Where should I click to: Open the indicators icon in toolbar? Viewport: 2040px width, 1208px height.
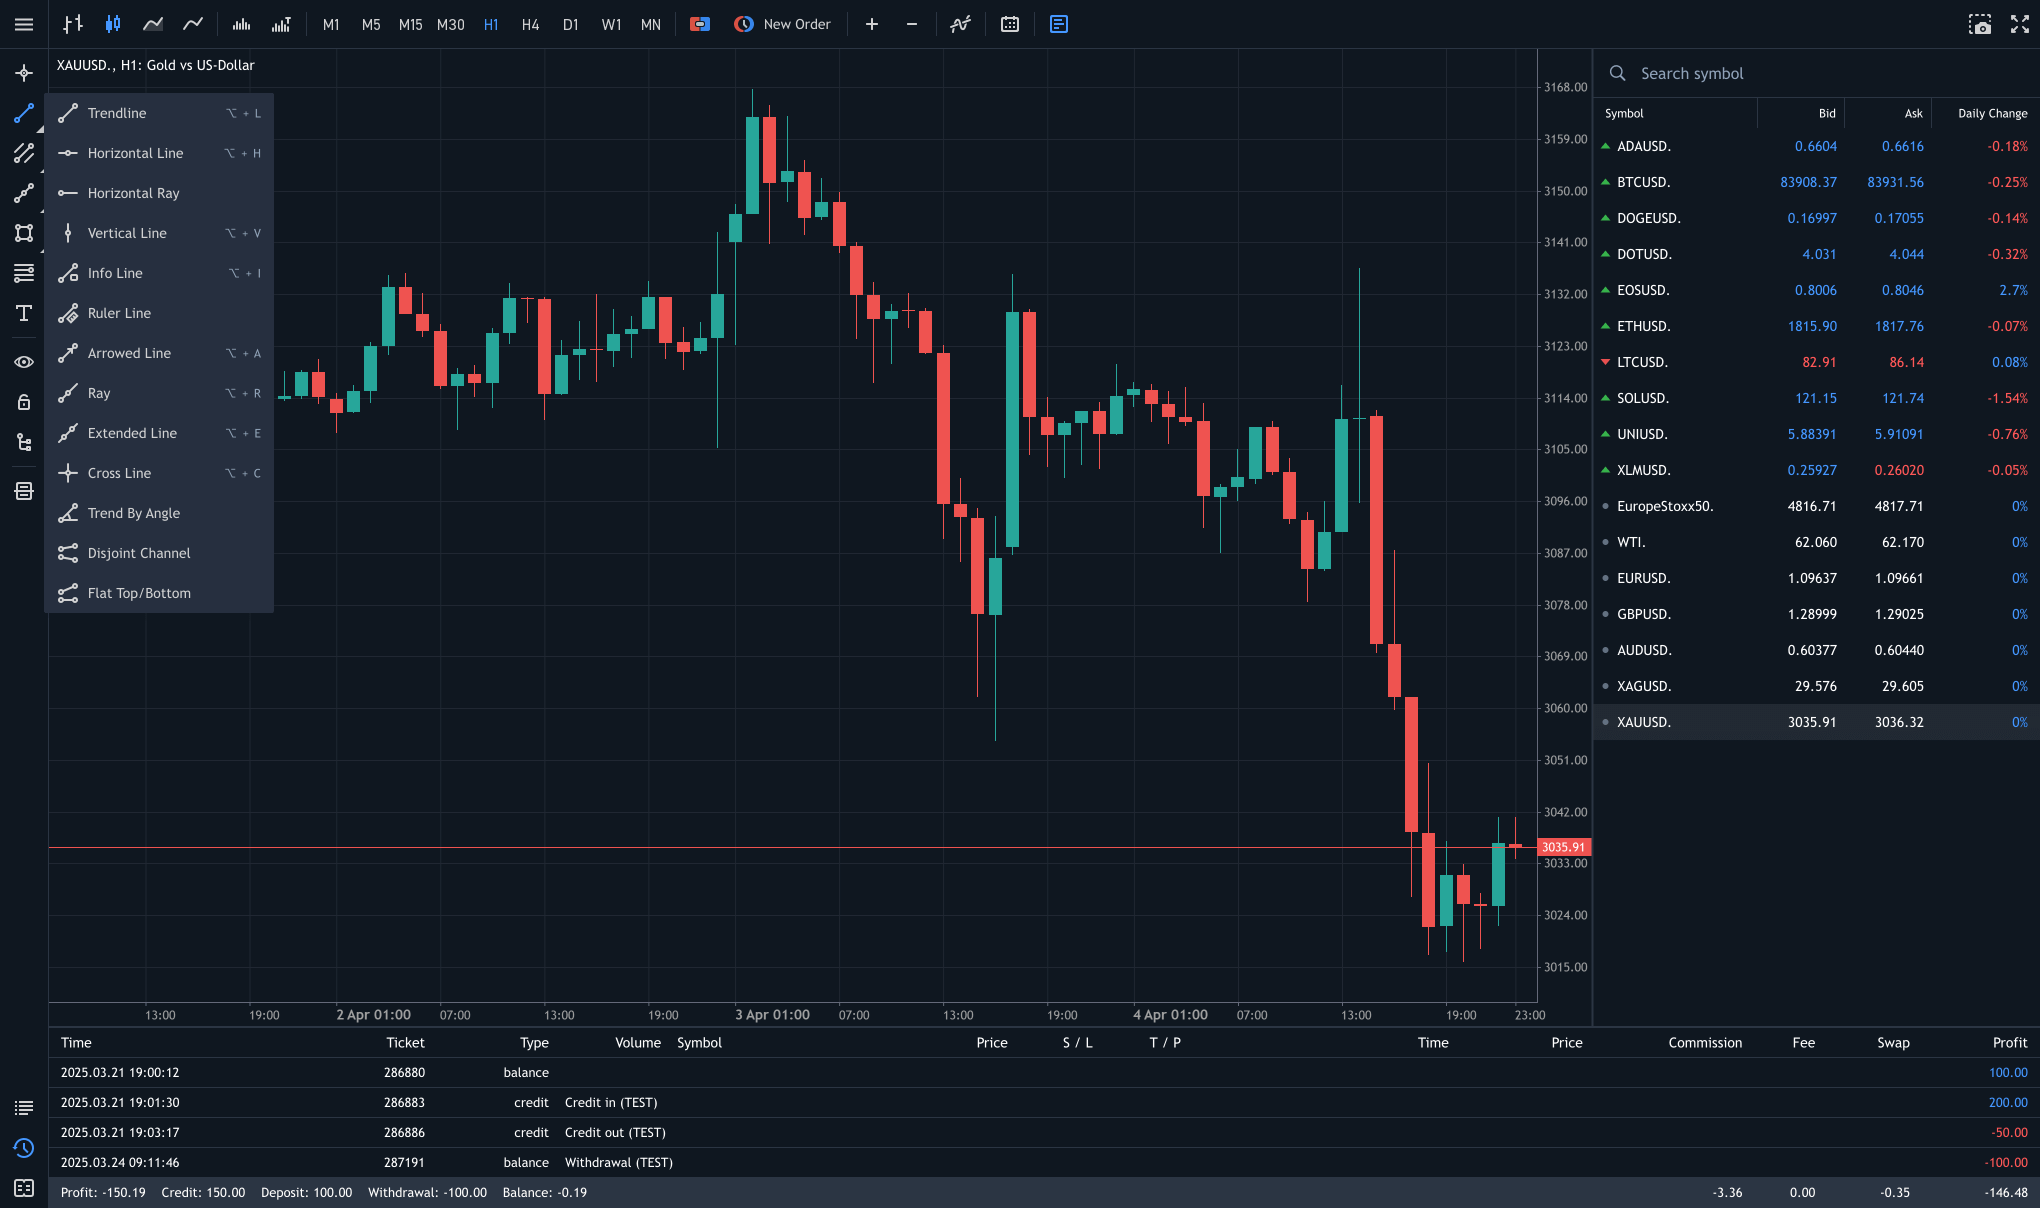960,24
